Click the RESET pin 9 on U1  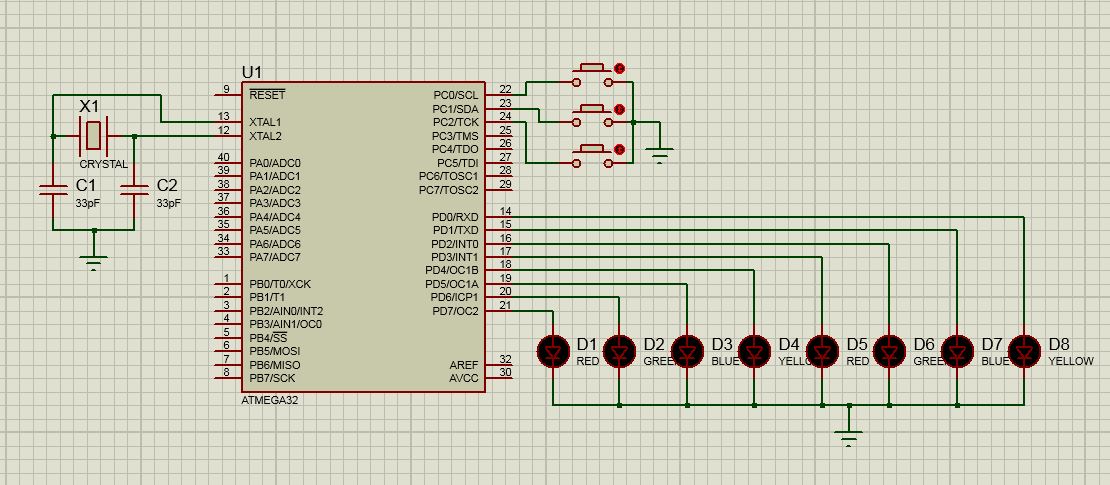point(228,94)
